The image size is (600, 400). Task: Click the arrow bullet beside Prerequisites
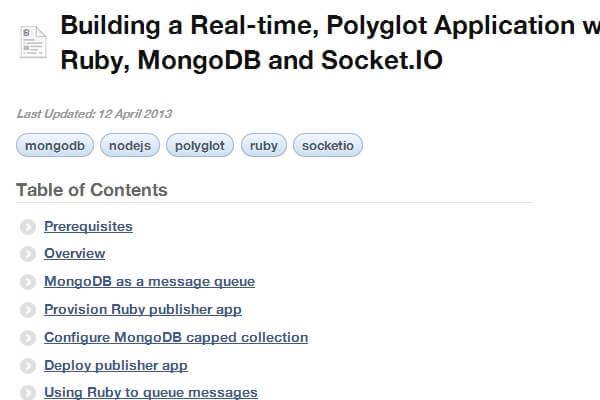pos(27,227)
